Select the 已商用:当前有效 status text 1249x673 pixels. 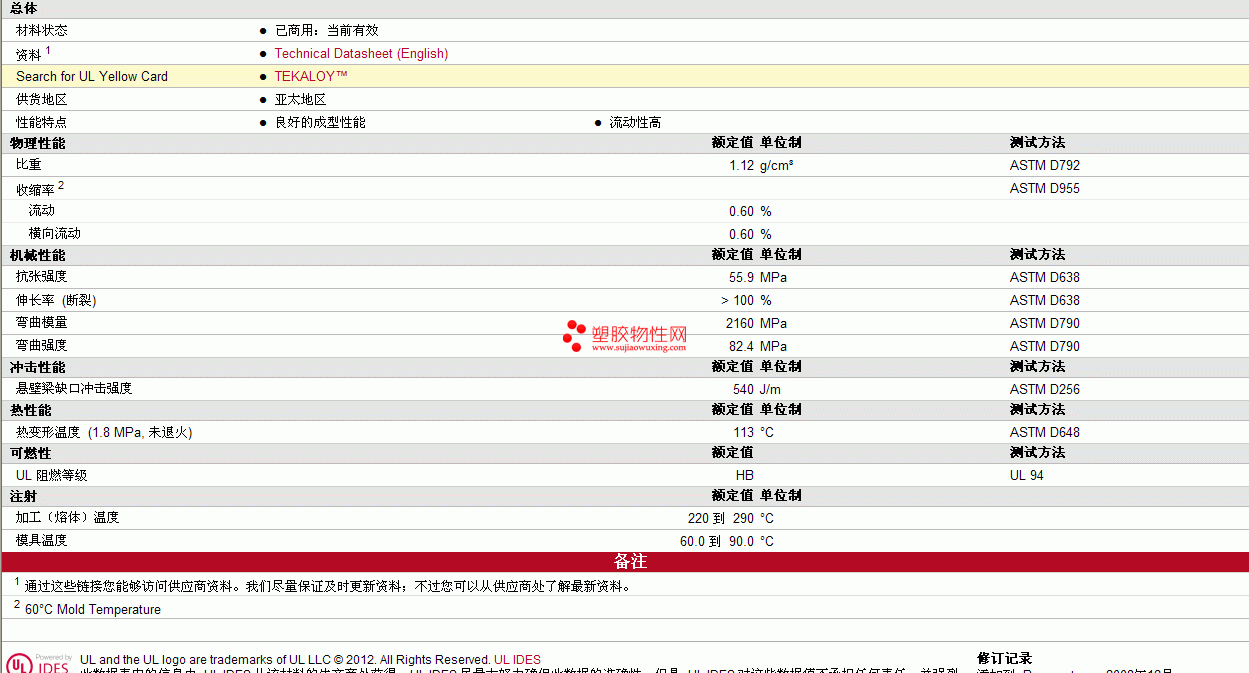[x=327, y=31]
